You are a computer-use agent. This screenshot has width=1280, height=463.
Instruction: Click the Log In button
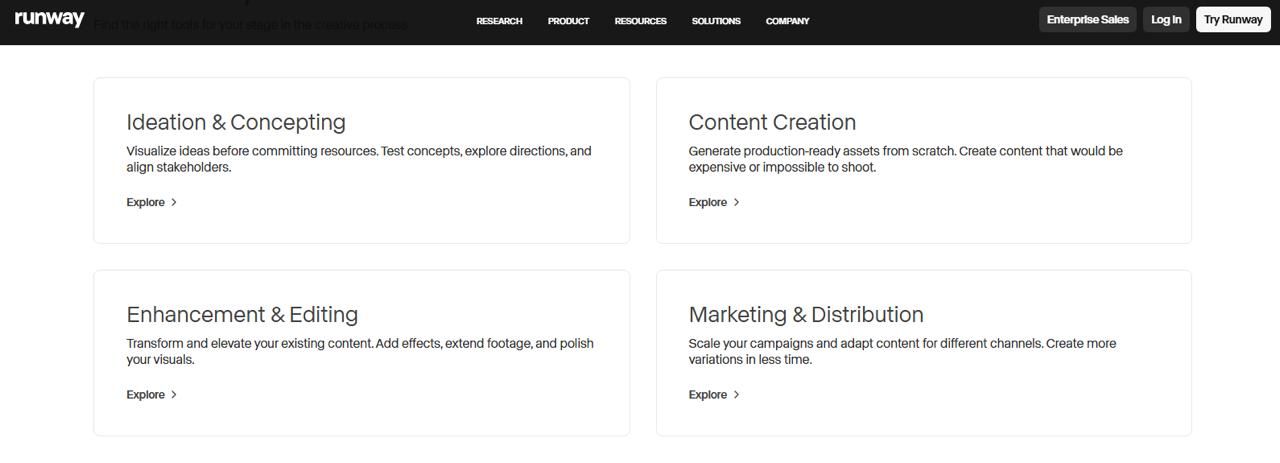[x=1166, y=19]
